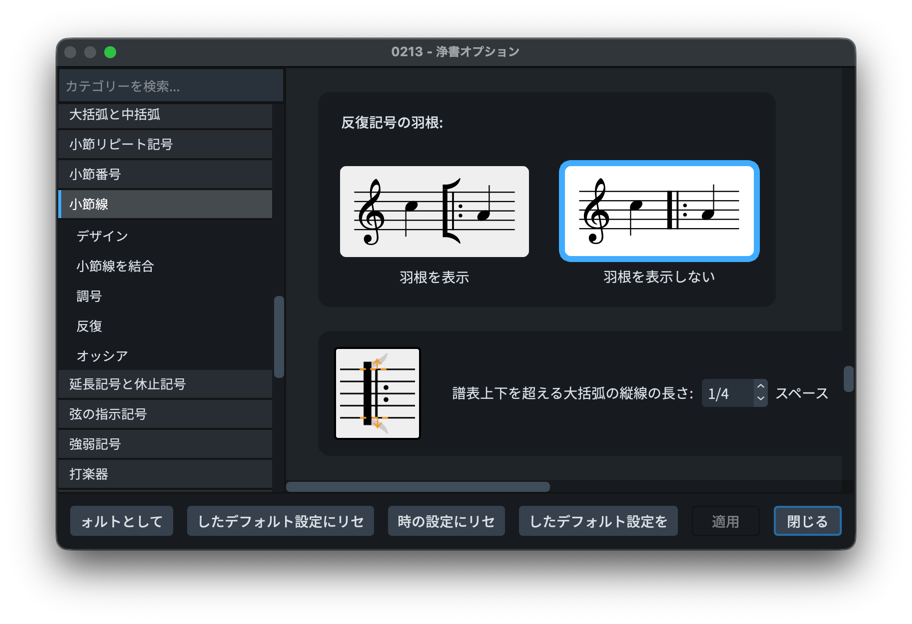The image size is (912, 624).
Task: Select the 小節番号 category
Action: click(x=165, y=175)
